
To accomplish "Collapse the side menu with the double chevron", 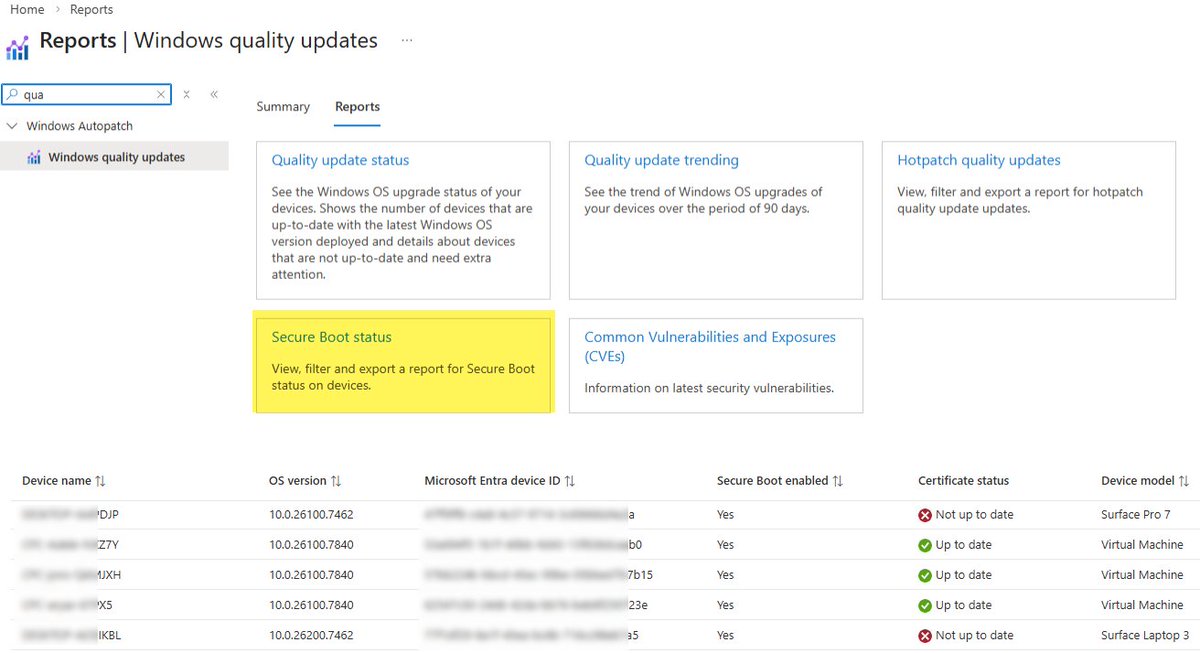I will pyautogui.click(x=214, y=94).
